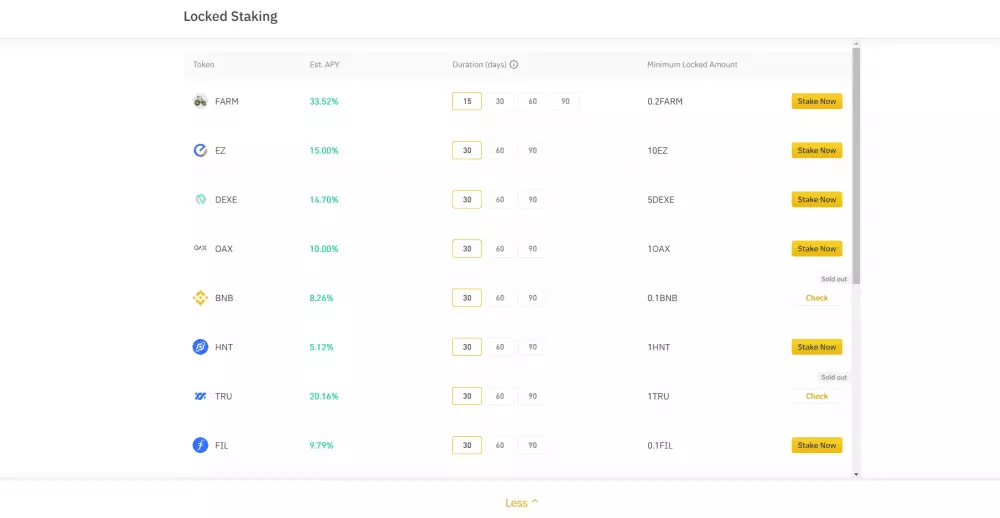Select 30 days duration for BNB

(x=467, y=298)
